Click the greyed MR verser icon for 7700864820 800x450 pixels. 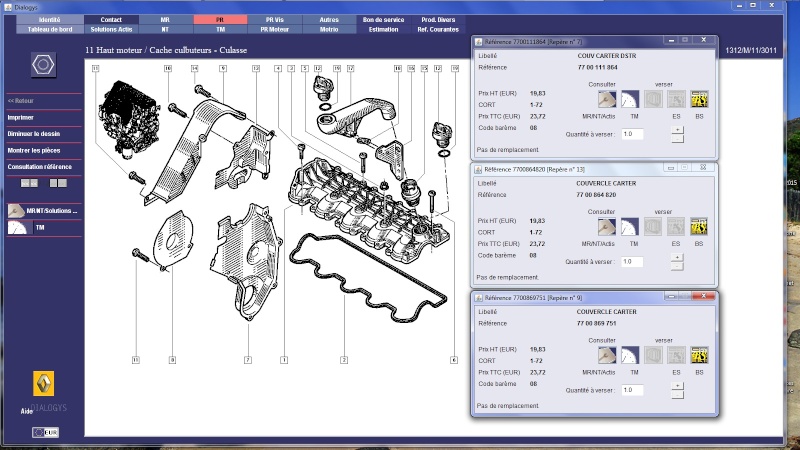(x=653, y=227)
